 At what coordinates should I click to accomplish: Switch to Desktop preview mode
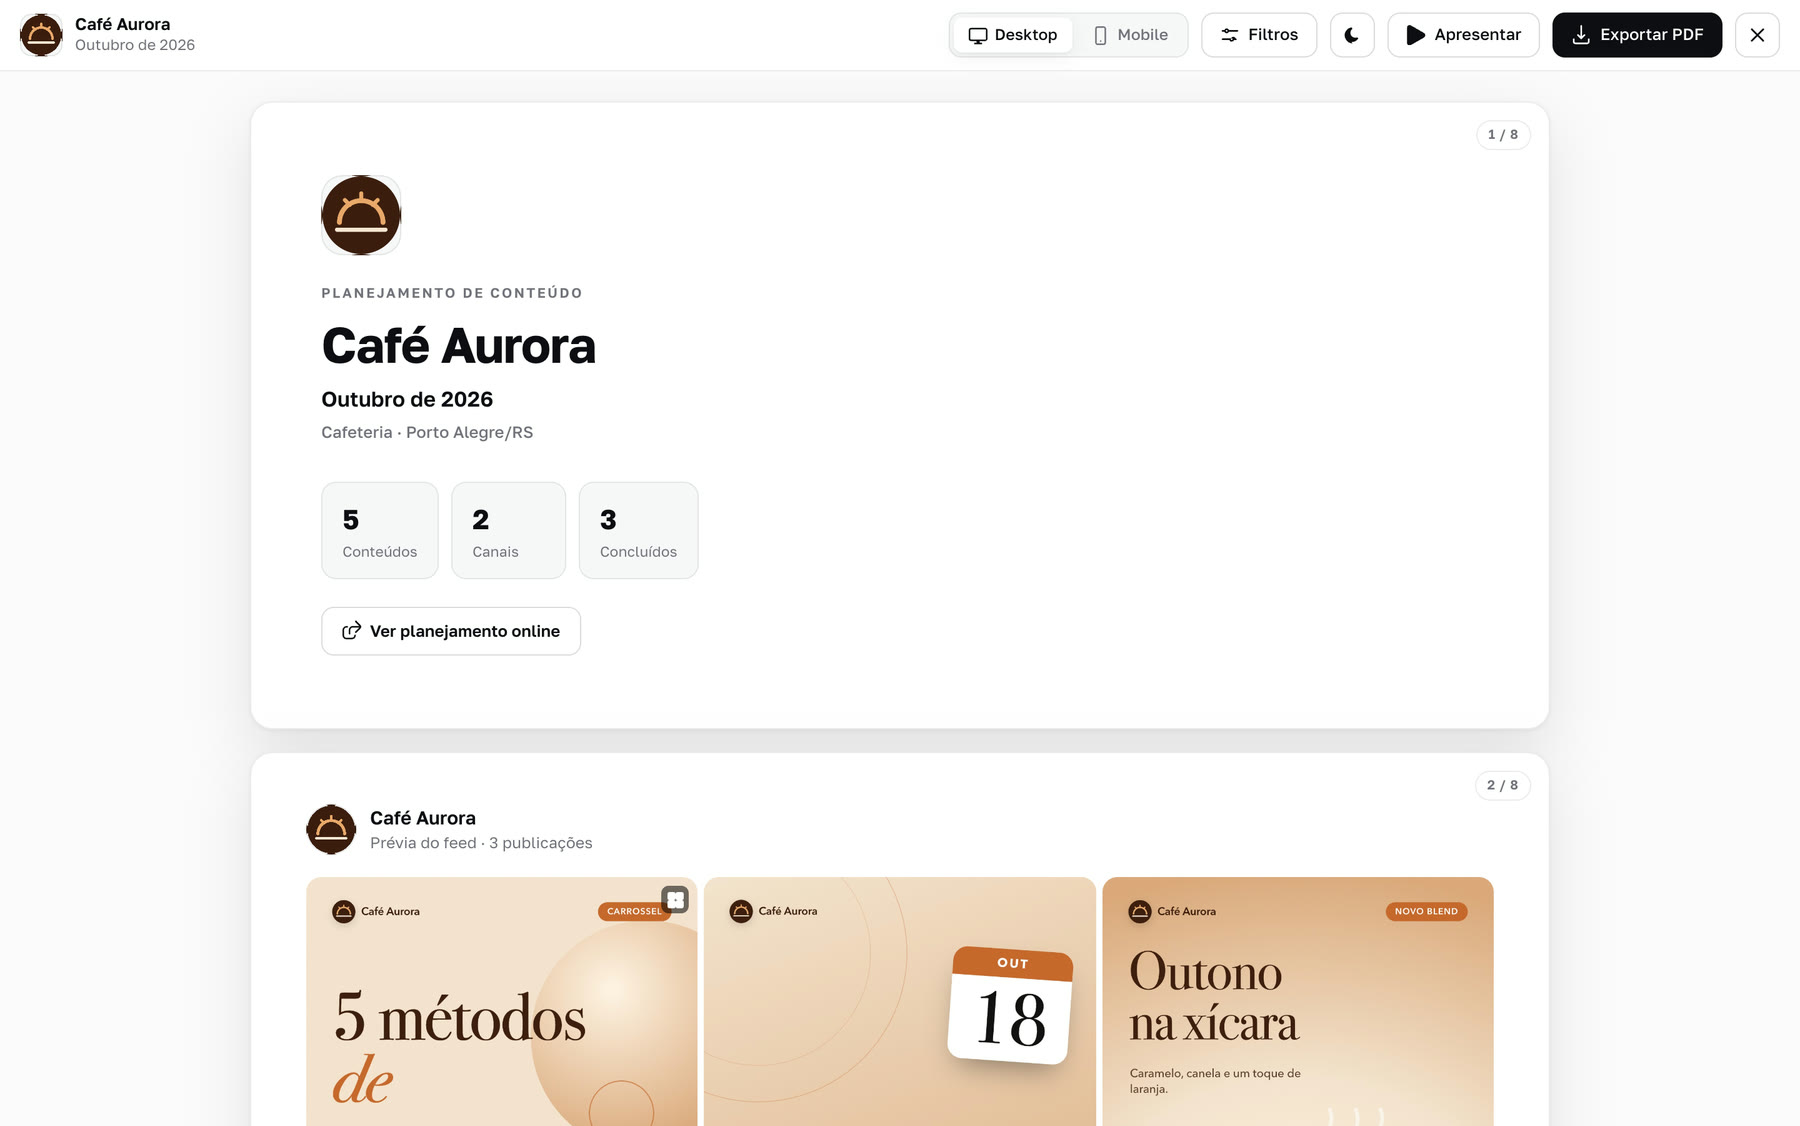tap(1013, 35)
